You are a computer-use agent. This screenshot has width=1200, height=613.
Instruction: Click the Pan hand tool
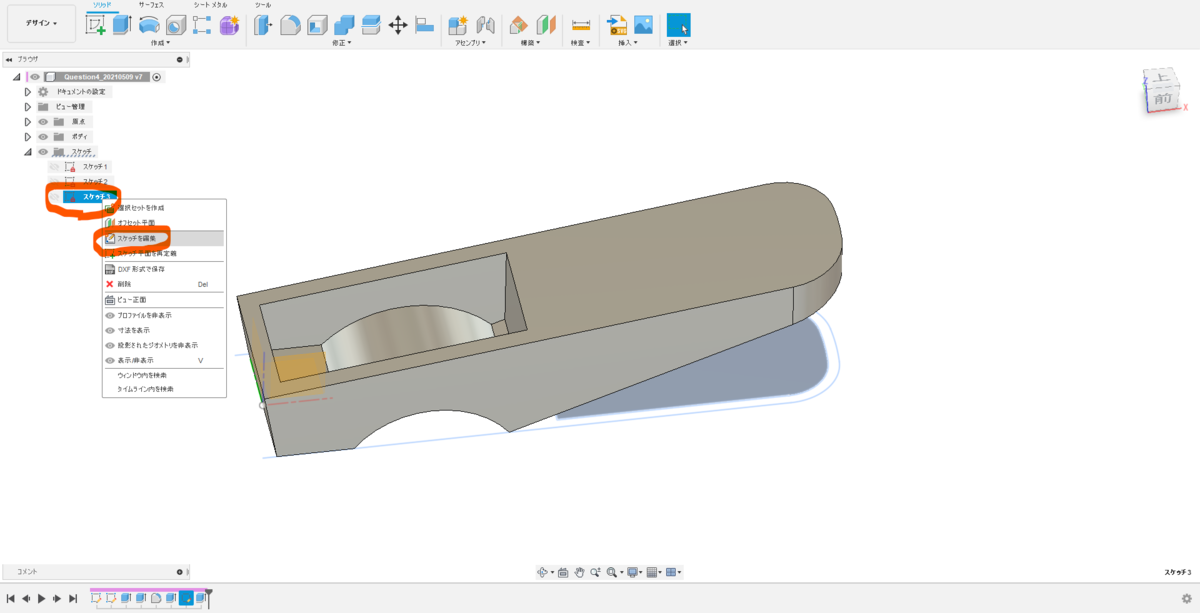click(x=579, y=572)
